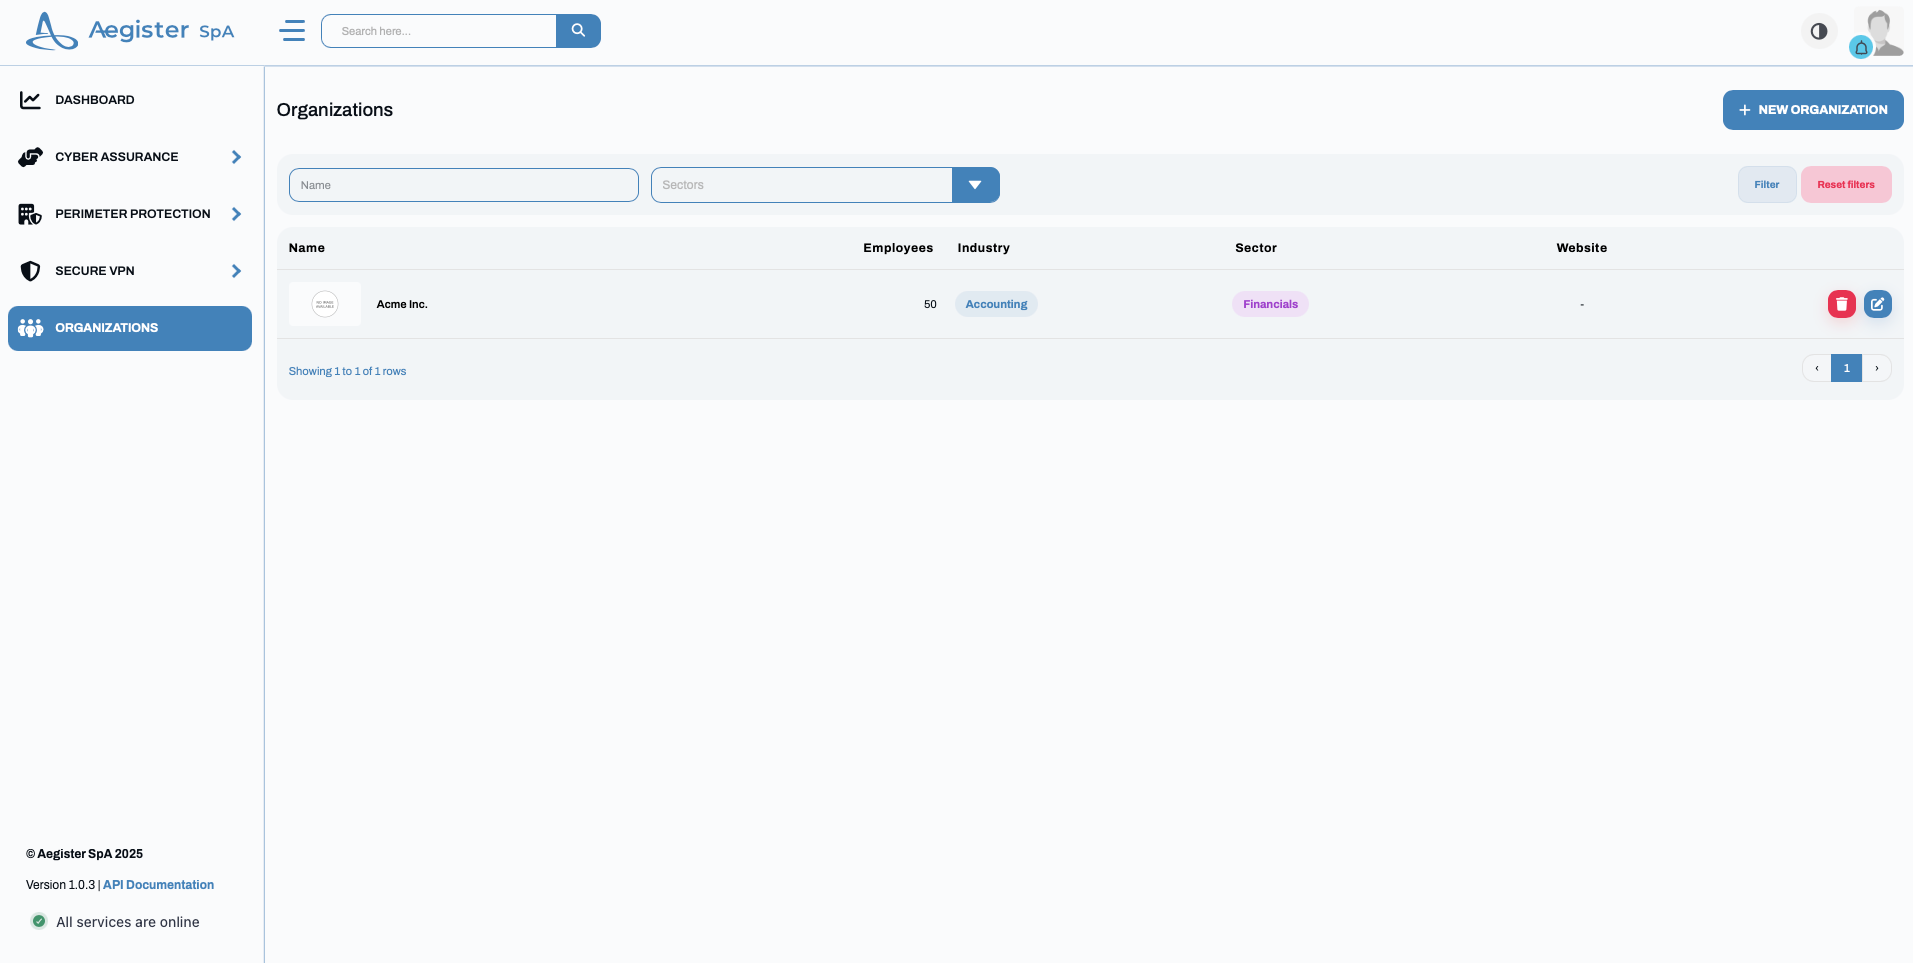
Task: Click the Name column header
Action: (307, 248)
